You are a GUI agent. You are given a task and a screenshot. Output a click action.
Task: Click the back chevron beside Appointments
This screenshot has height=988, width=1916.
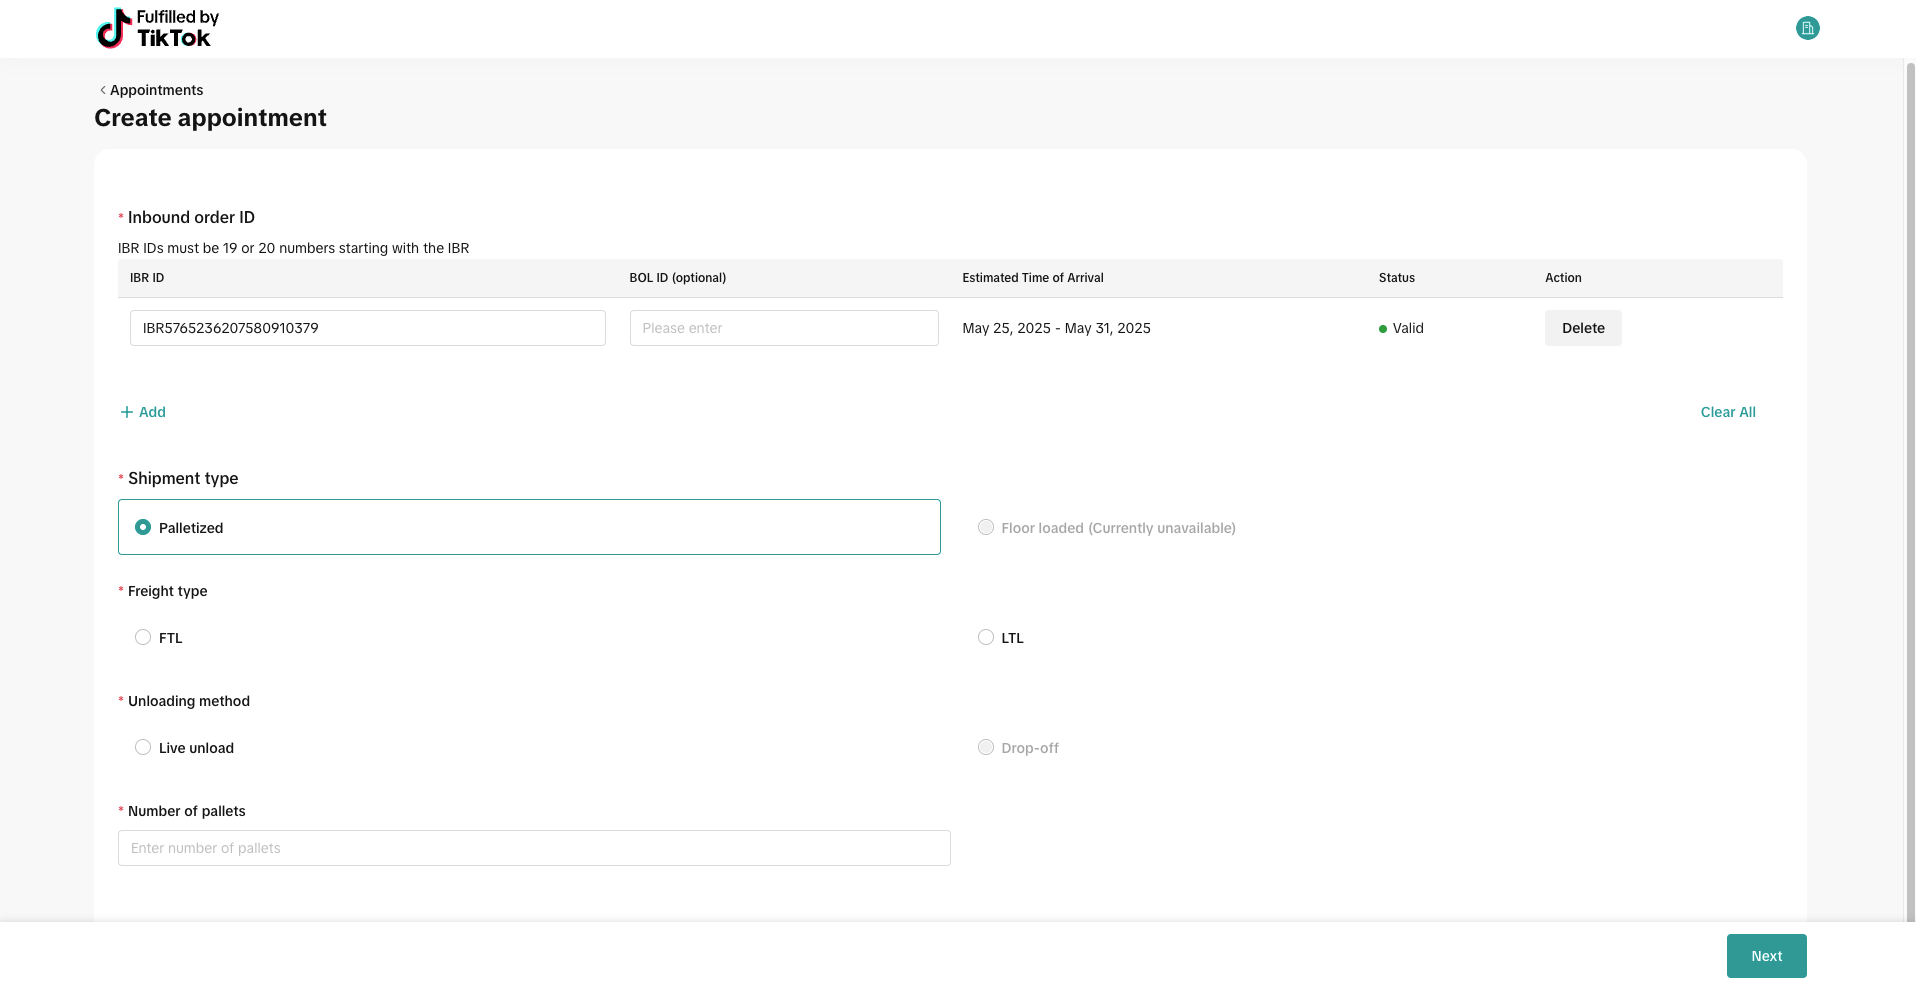click(102, 90)
